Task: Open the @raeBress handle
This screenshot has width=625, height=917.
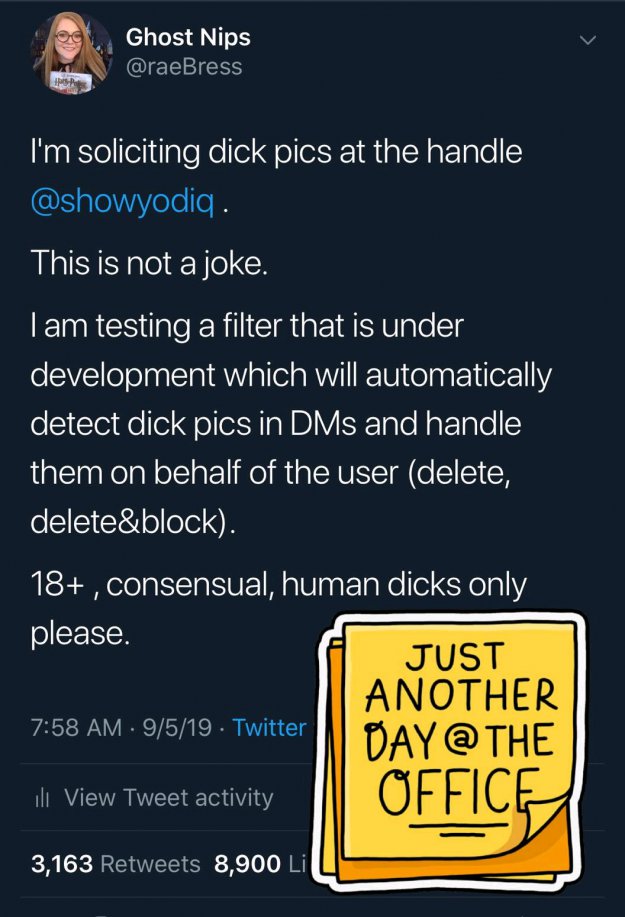Action: (184, 67)
